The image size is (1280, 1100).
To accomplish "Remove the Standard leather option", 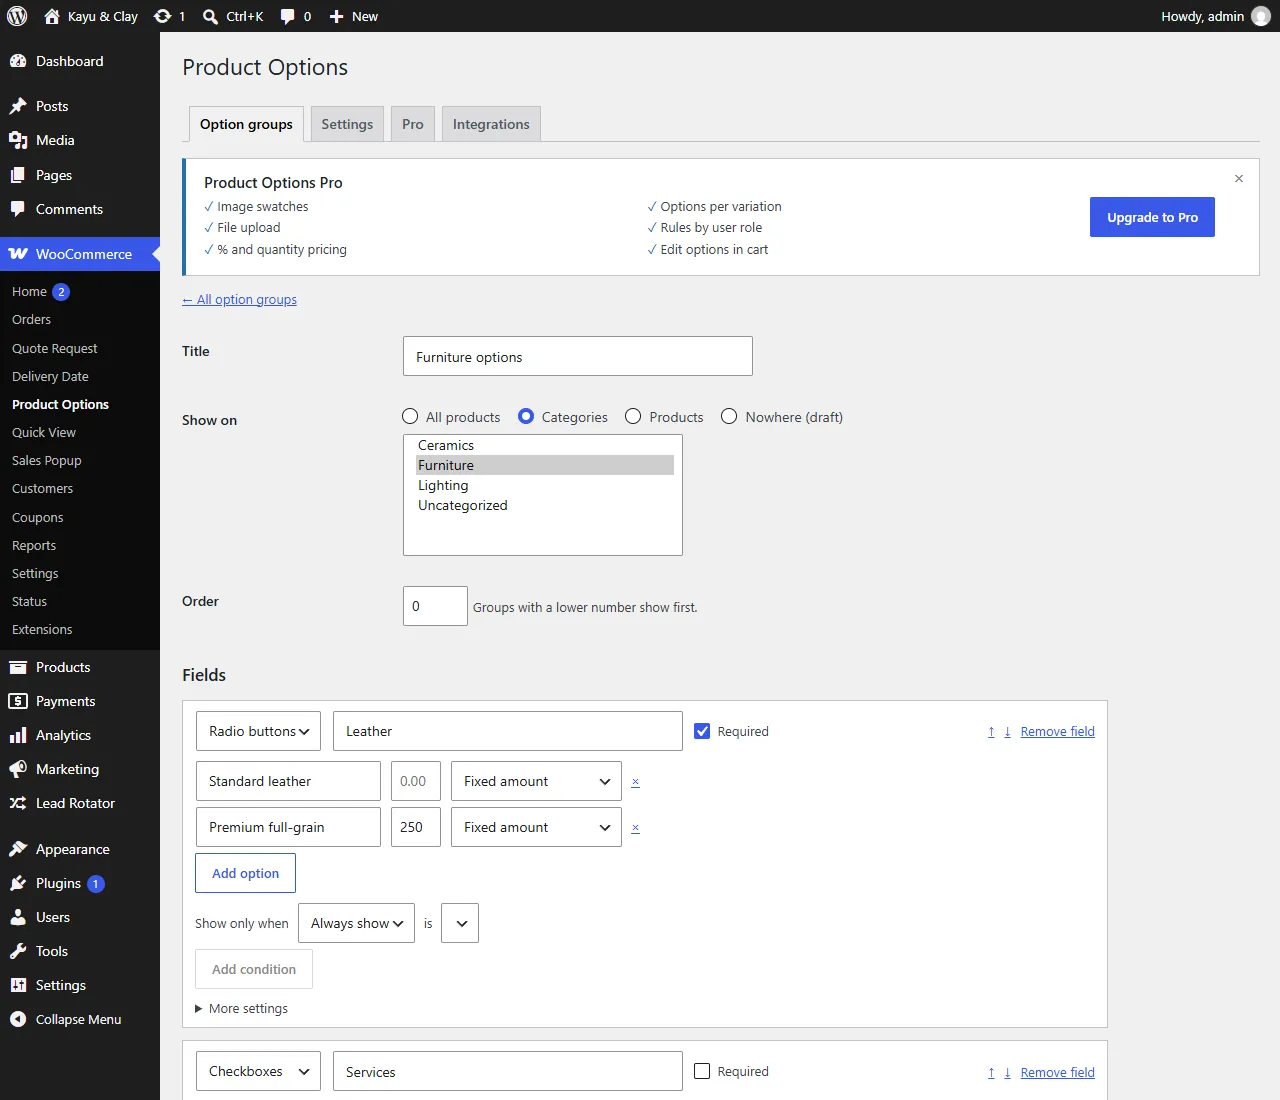I will point(635,782).
